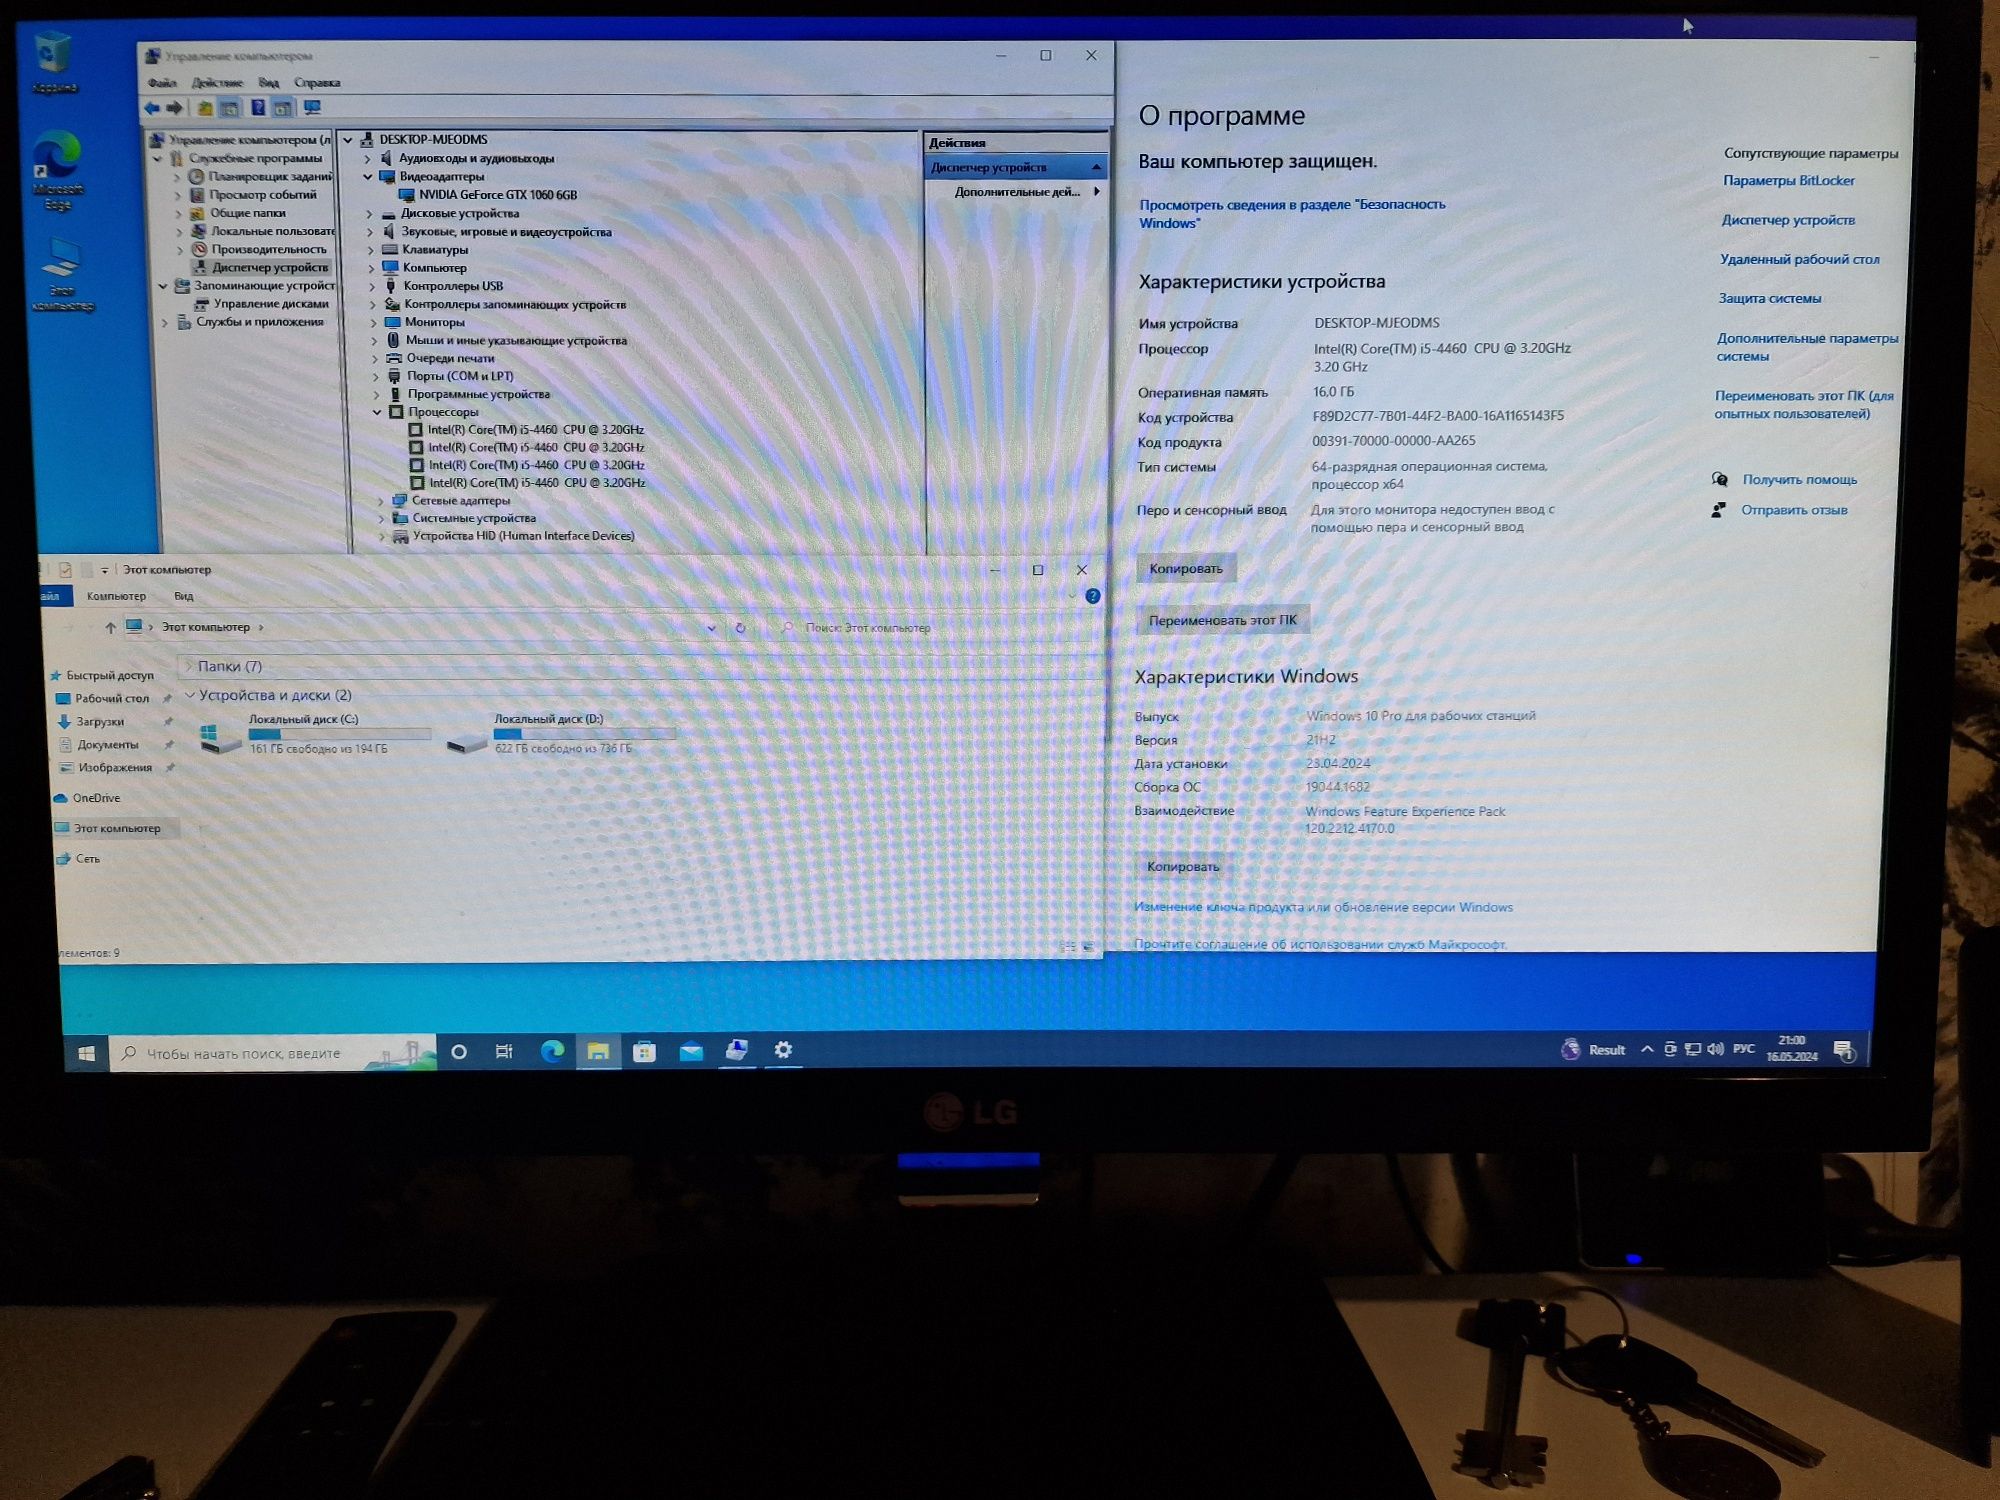Click Explorer refresh button

(740, 628)
